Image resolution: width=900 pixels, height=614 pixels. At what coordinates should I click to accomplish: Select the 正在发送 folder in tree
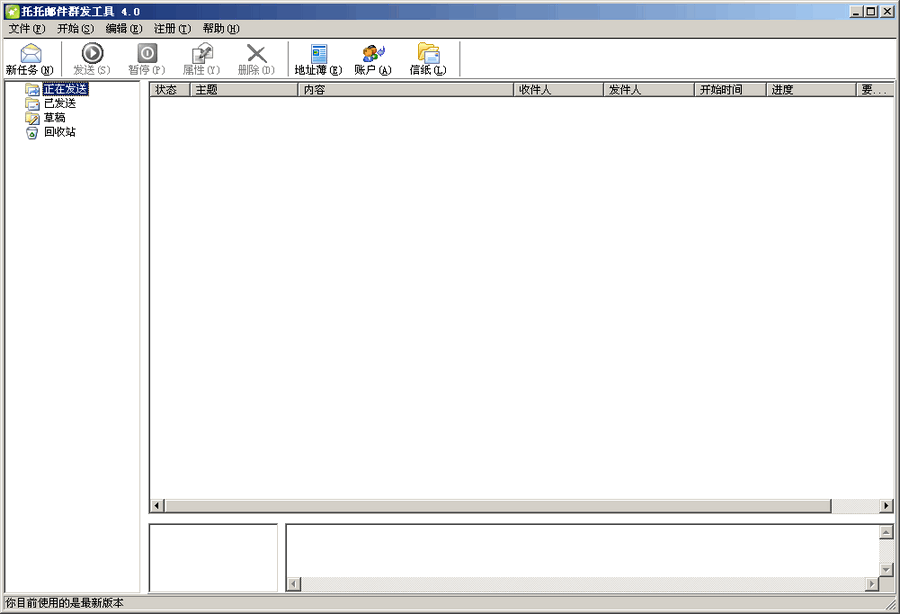(65, 89)
